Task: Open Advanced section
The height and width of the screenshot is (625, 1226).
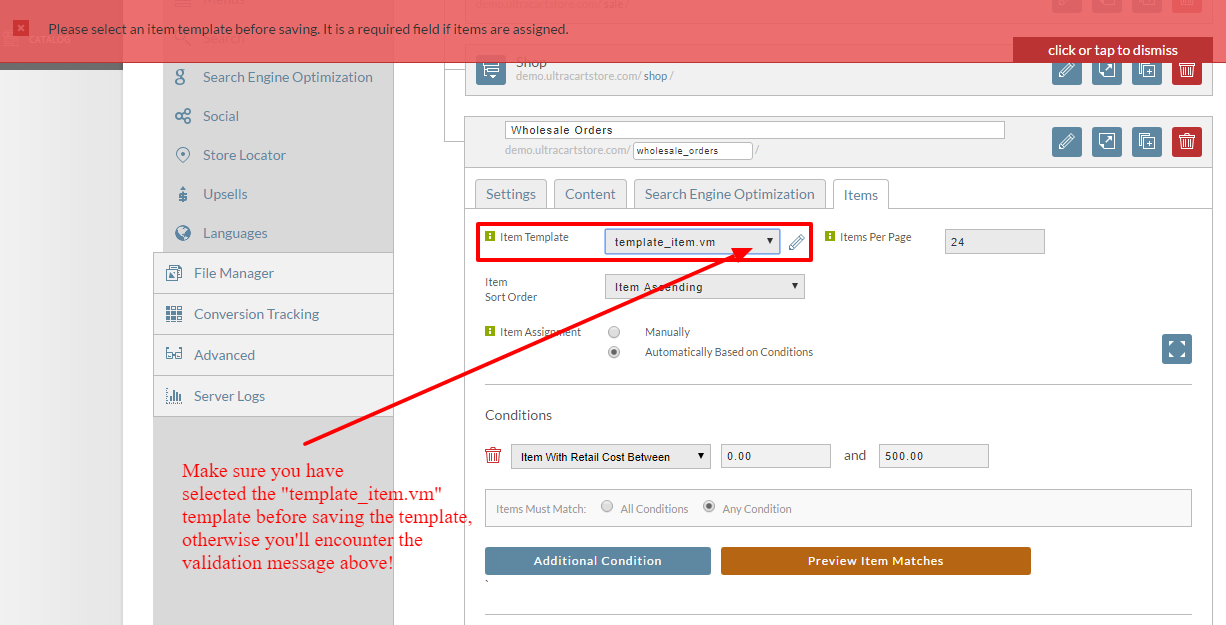Action: [x=273, y=355]
